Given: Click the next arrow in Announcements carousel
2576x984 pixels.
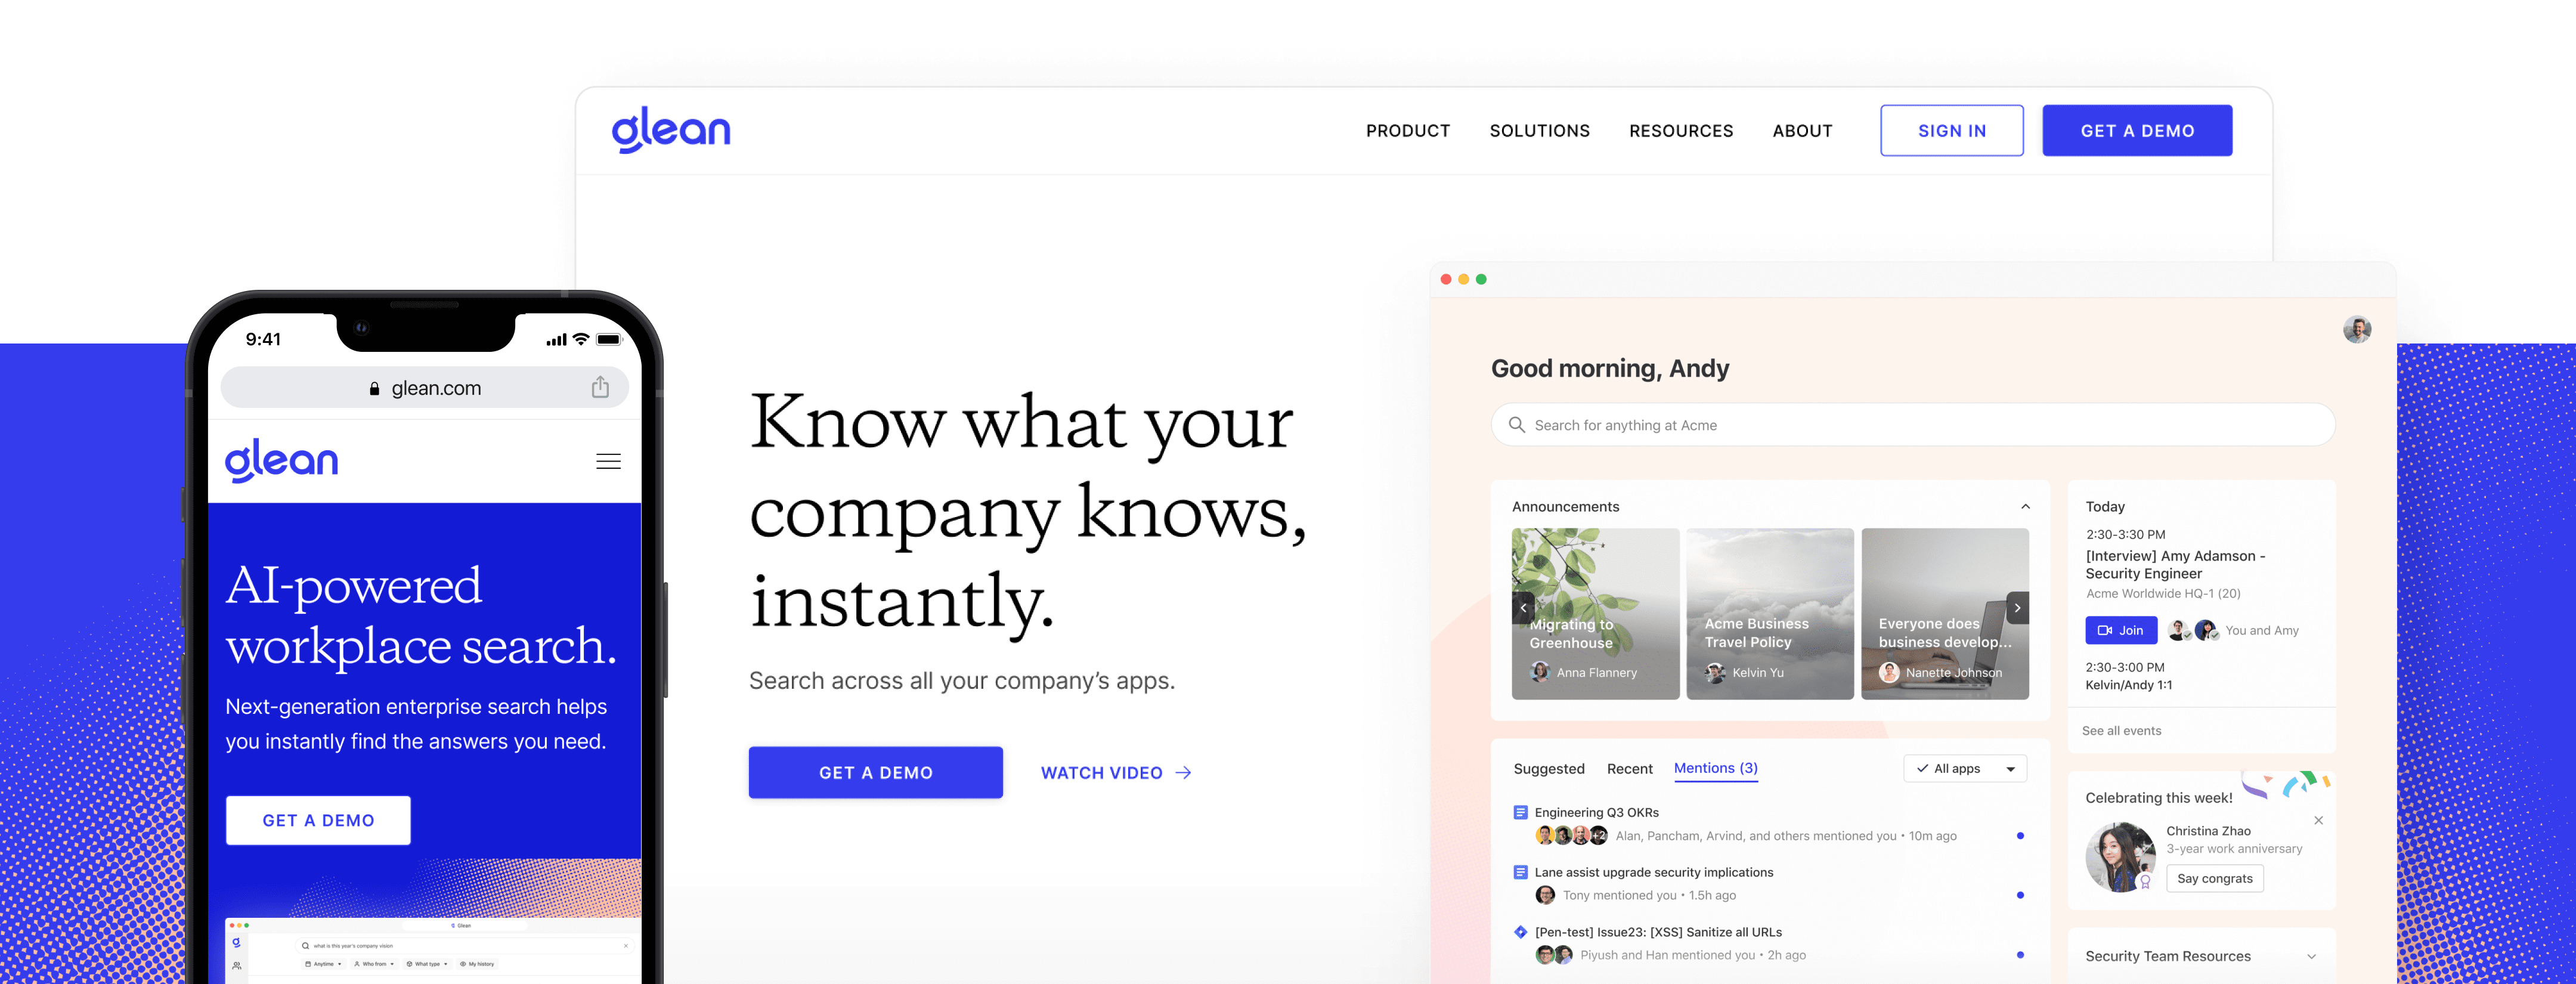Looking at the screenshot, I should pyautogui.click(x=2017, y=608).
